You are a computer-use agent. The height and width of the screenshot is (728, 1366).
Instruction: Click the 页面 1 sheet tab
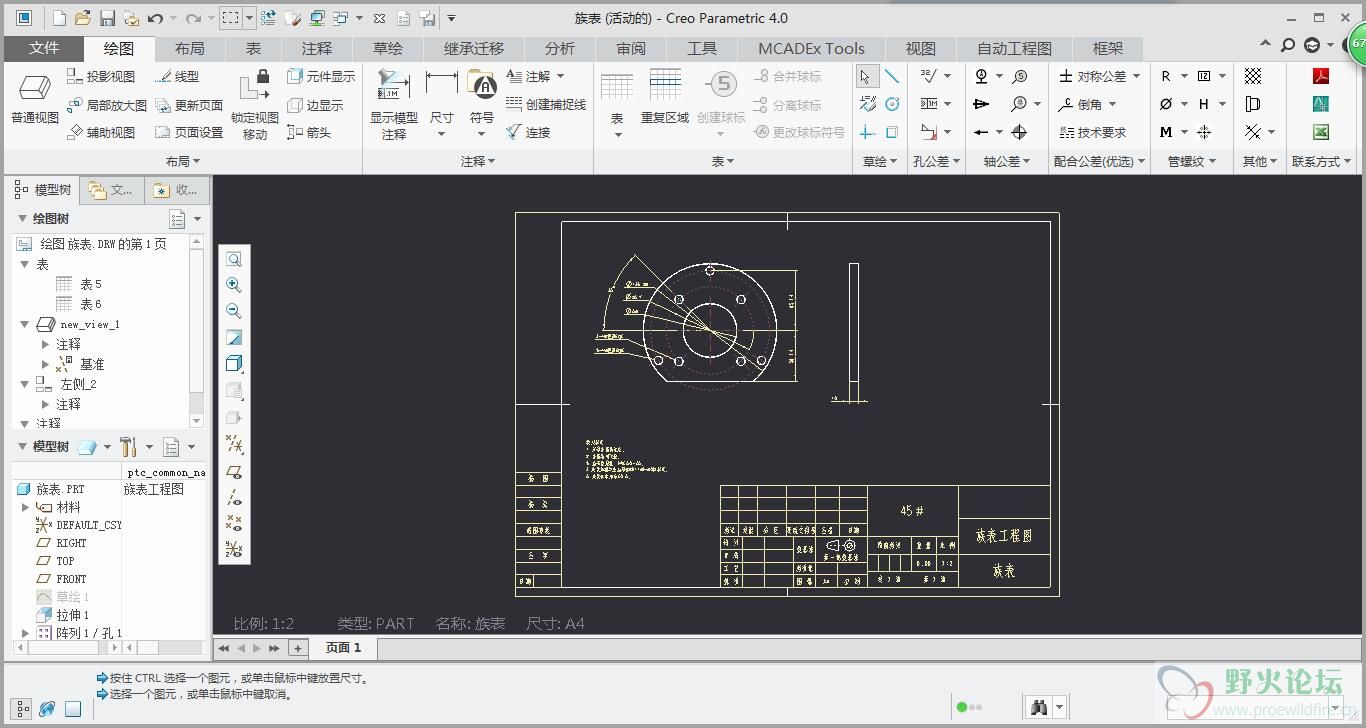point(343,647)
